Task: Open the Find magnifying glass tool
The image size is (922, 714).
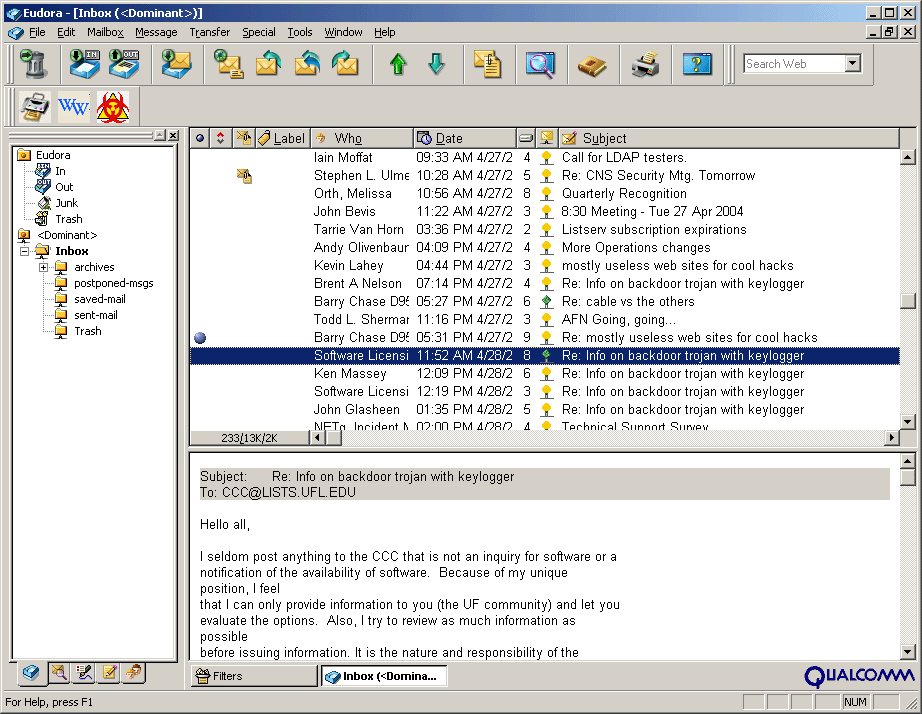Action: [x=540, y=64]
